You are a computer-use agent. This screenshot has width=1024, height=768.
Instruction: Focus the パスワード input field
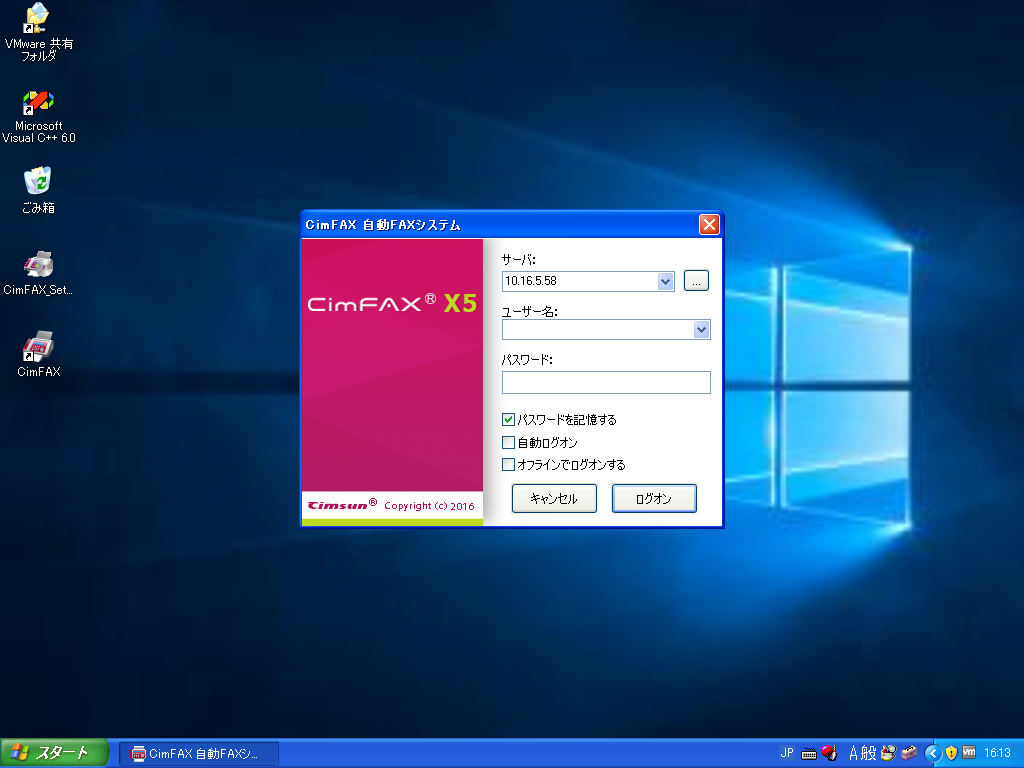click(x=606, y=383)
